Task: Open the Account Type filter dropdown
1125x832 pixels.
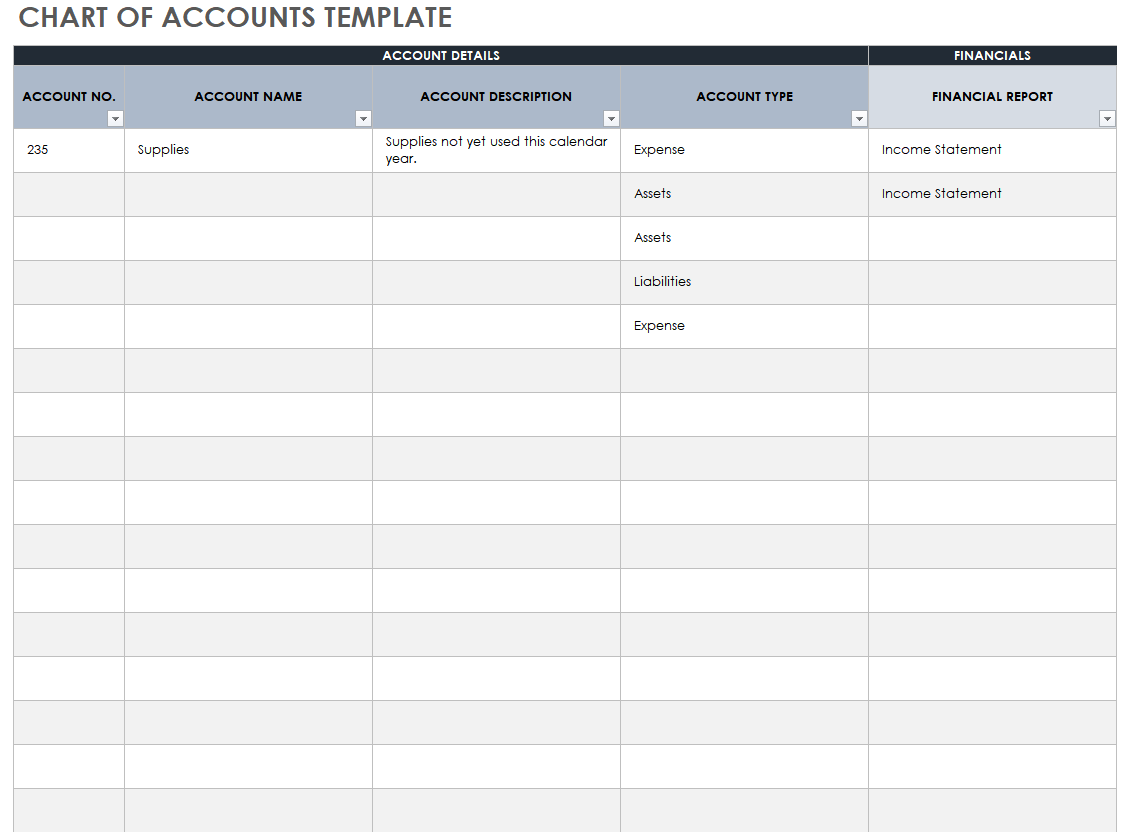Action: point(859,118)
